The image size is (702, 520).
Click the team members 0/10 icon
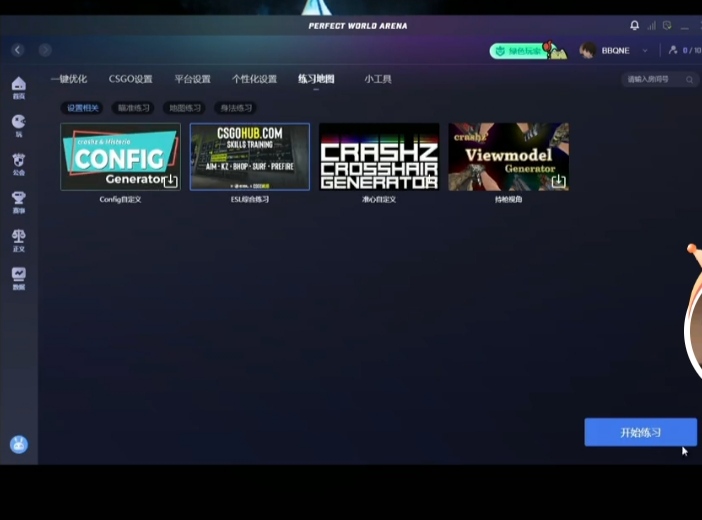tap(673, 50)
